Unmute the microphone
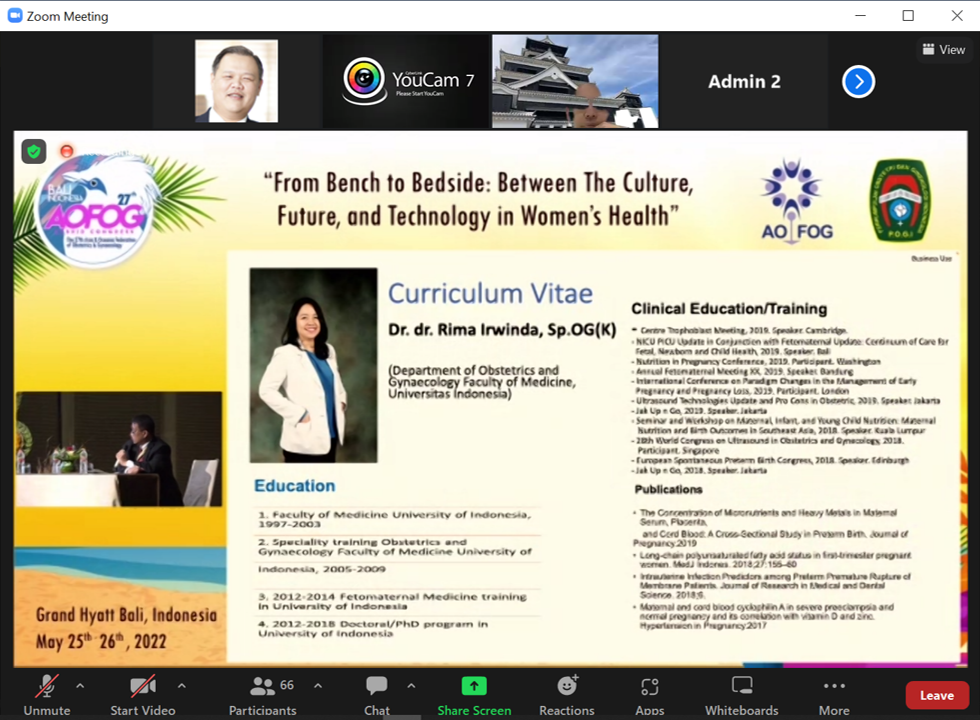Viewport: 980px width, 720px height. (x=47, y=694)
